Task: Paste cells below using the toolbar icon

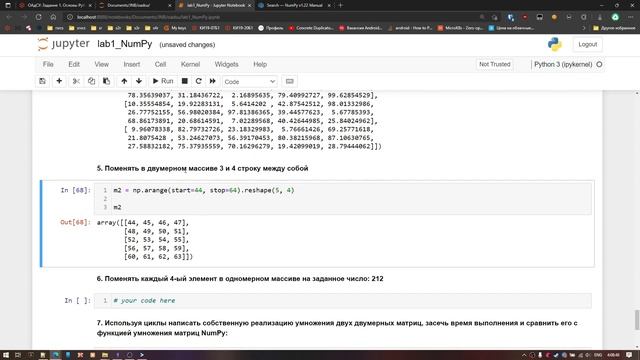Action: [106, 81]
